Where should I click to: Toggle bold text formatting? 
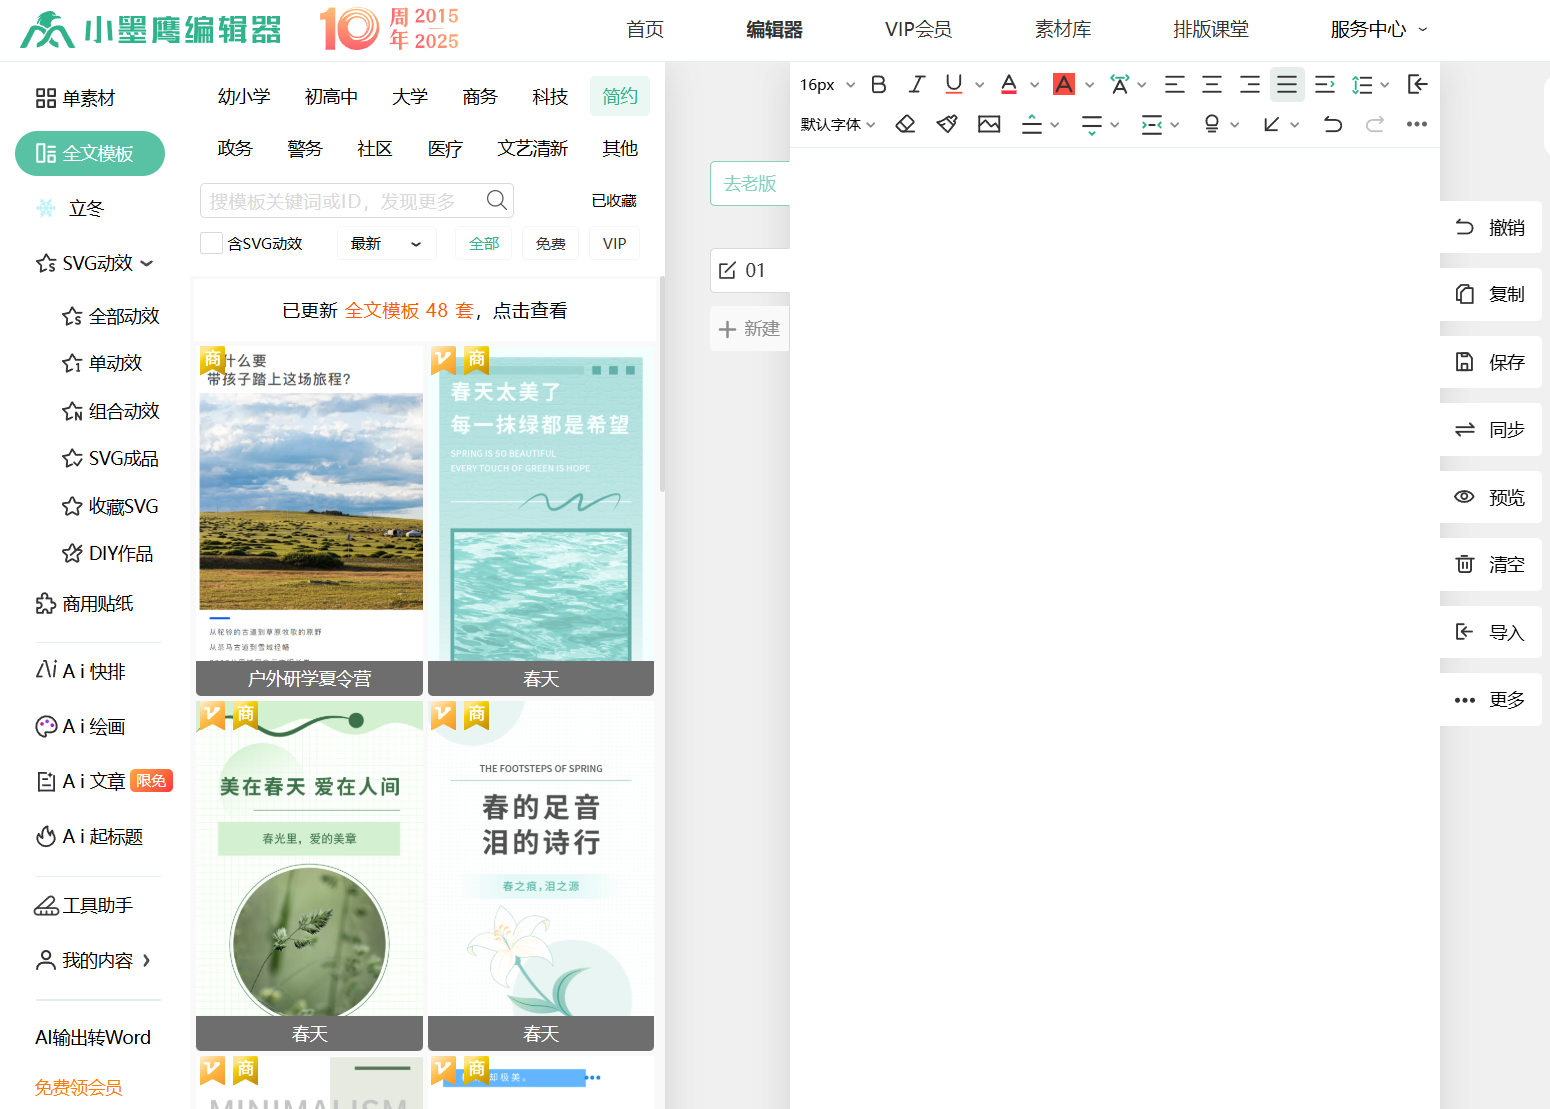coord(879,85)
